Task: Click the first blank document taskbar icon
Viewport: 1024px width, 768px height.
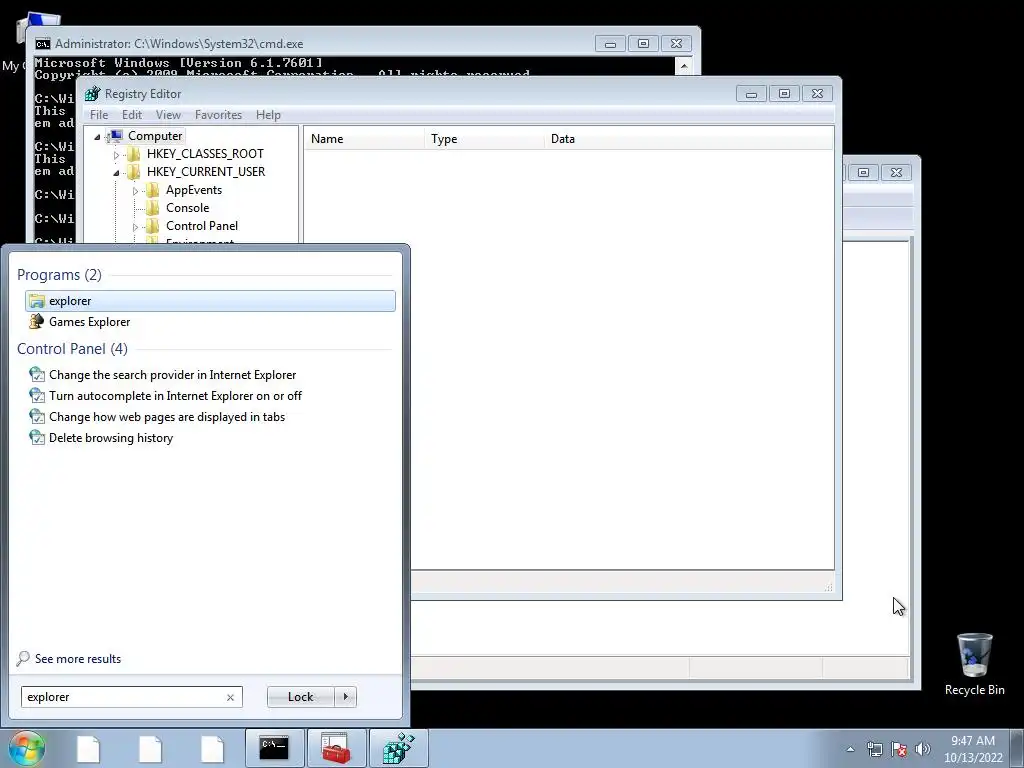Action: coord(88,748)
